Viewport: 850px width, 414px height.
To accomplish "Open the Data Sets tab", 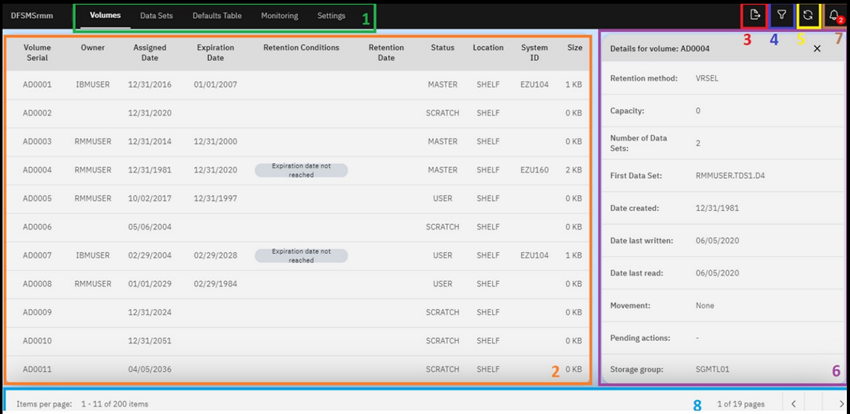I will coord(156,16).
